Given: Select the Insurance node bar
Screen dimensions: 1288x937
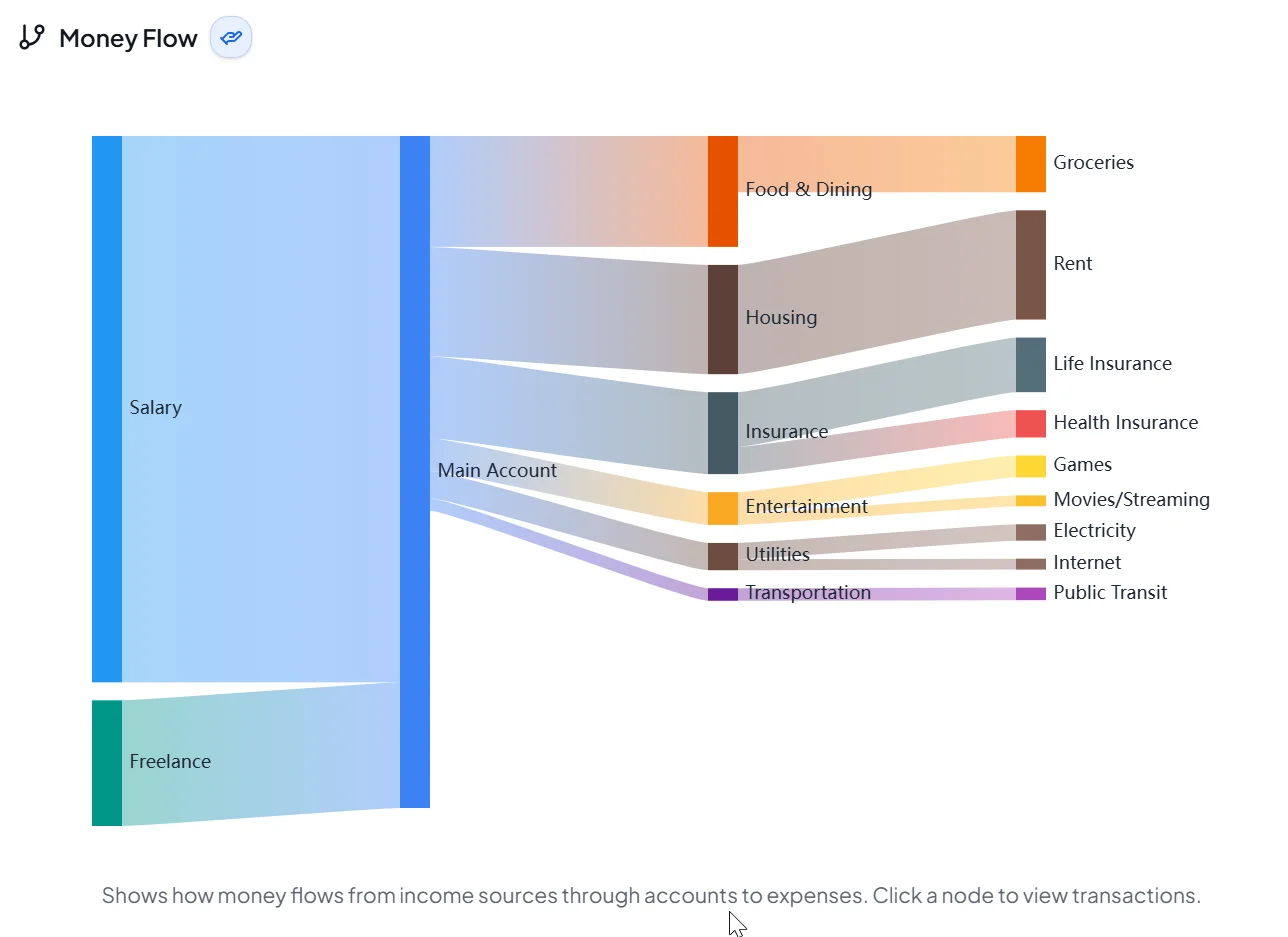Looking at the screenshot, I should click(x=722, y=431).
